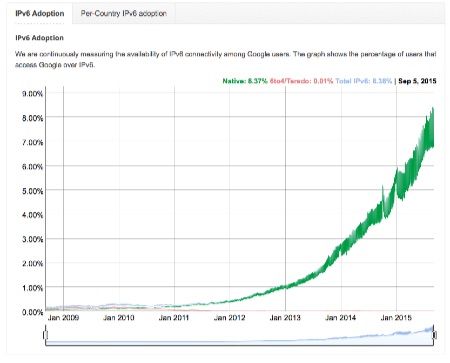Click the 0.00% y-axis label

click(x=33, y=312)
